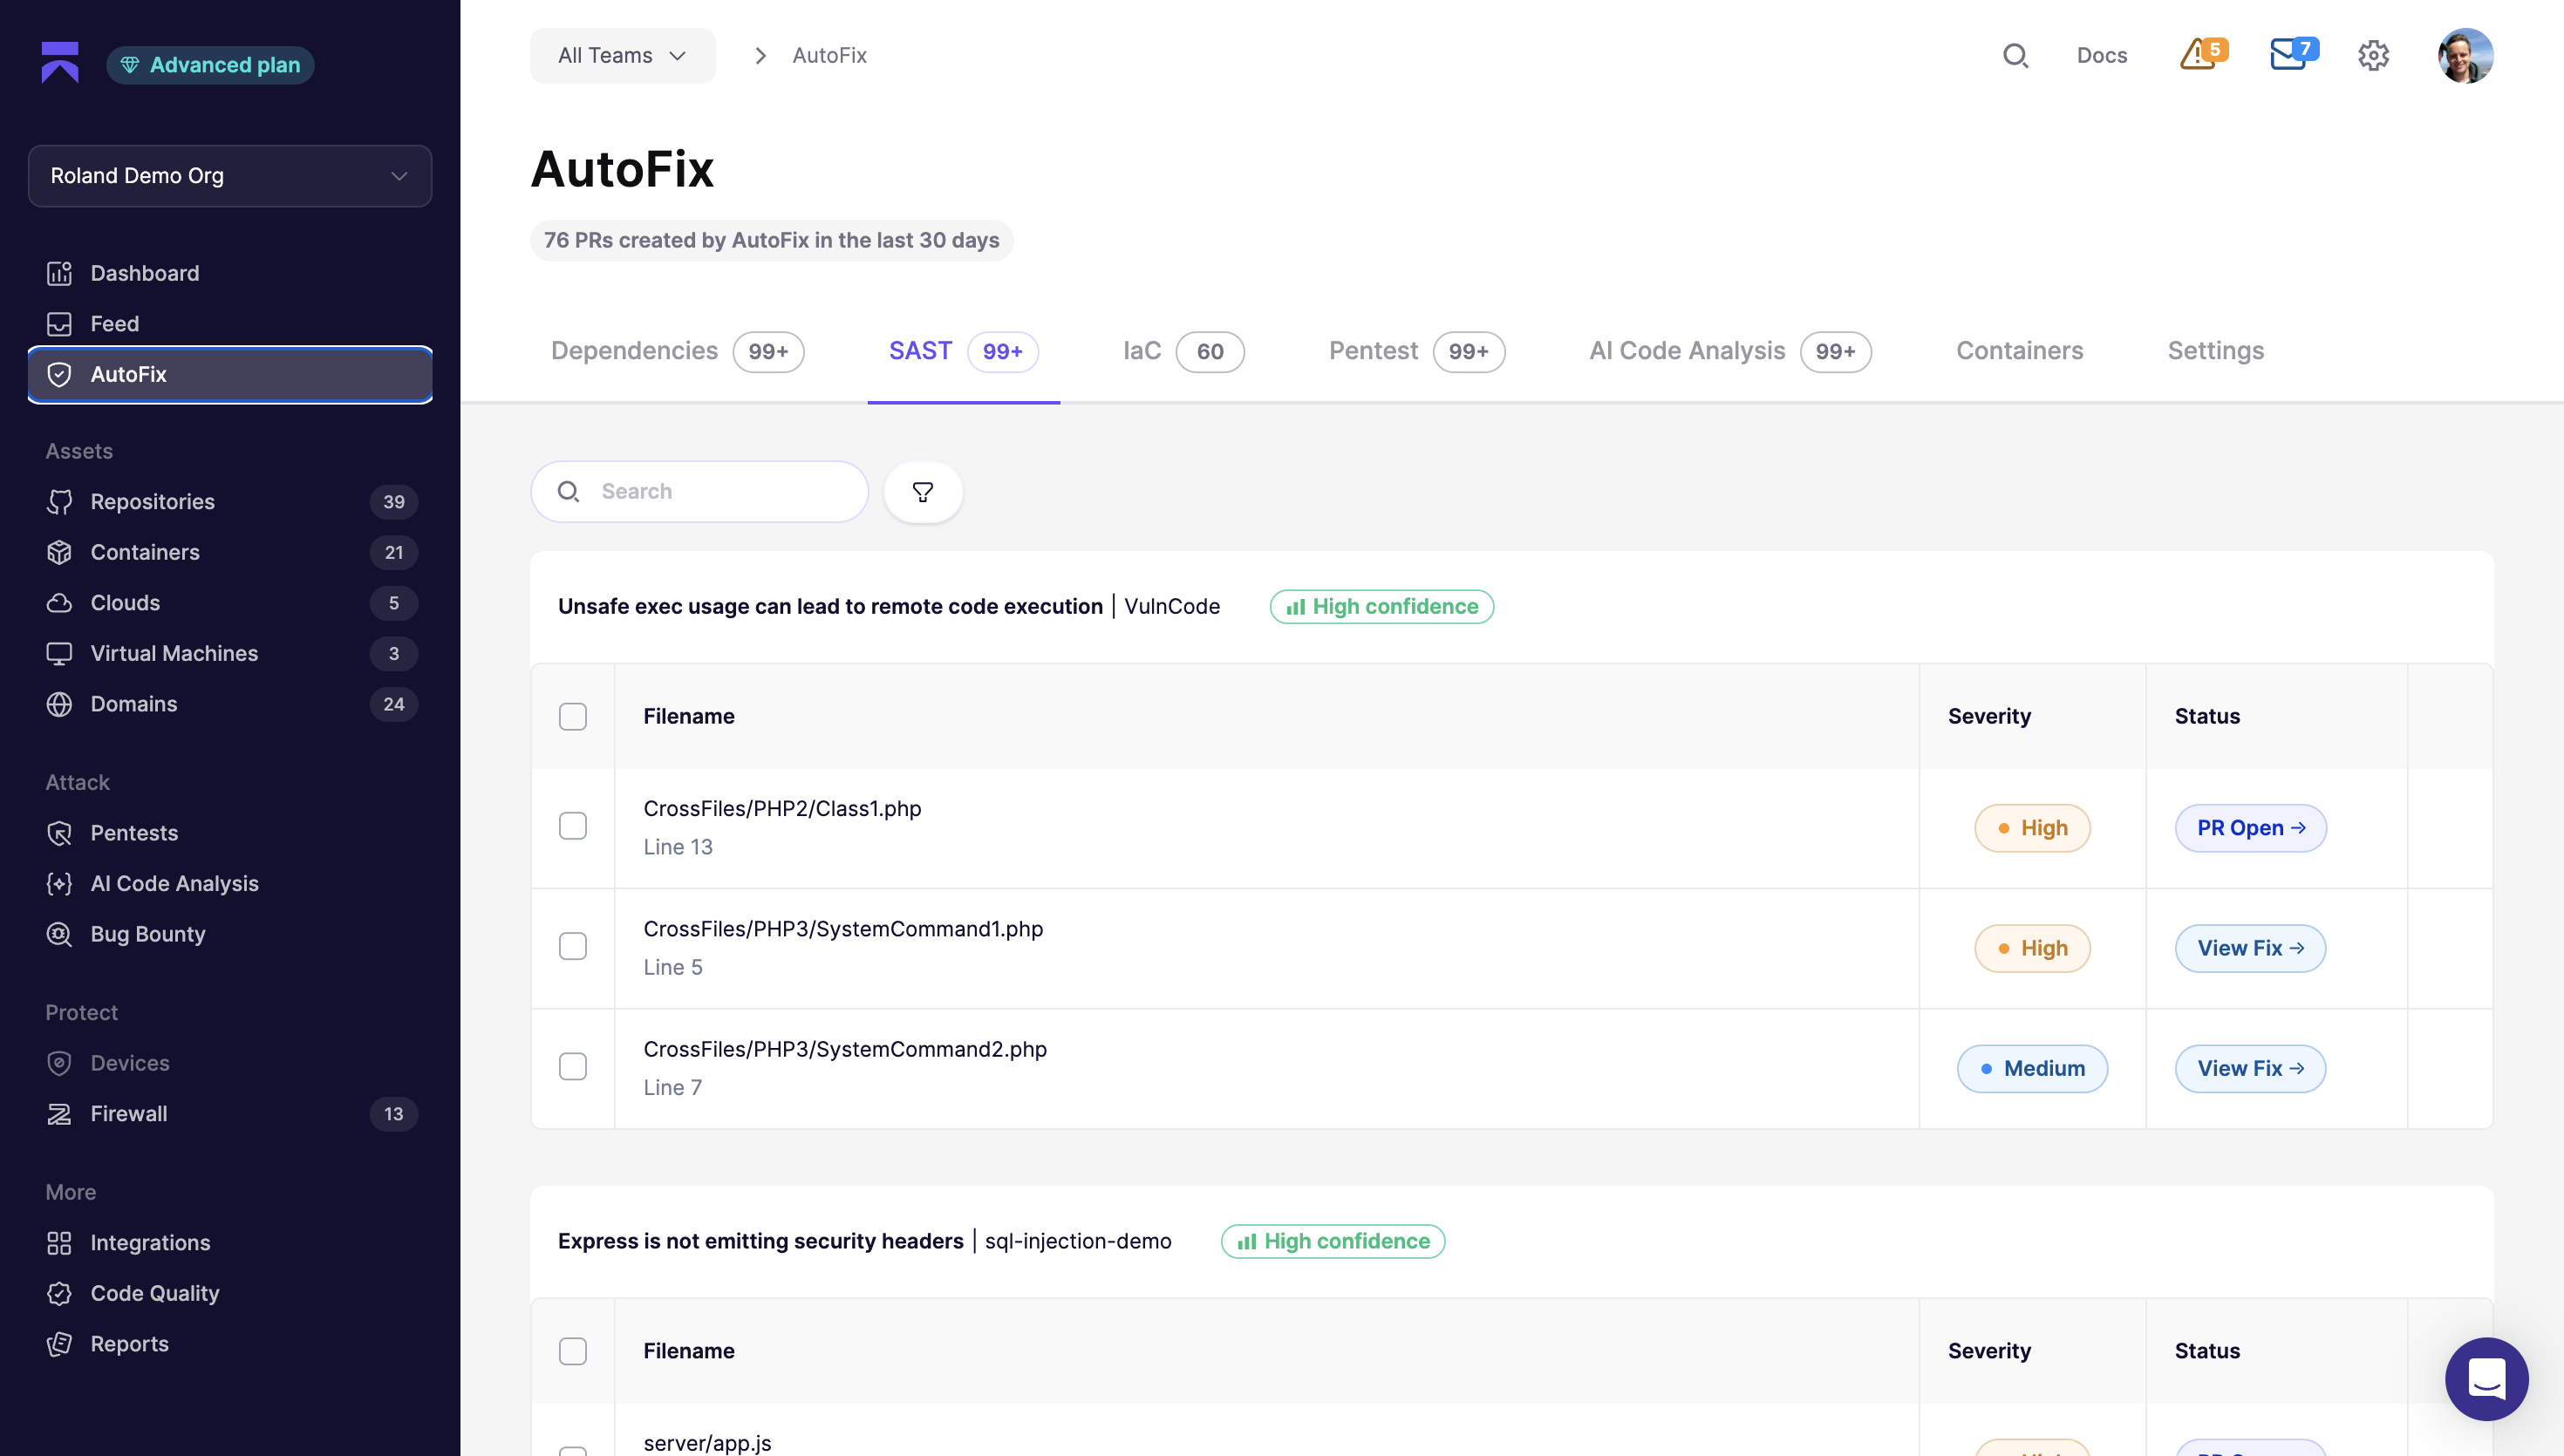Open the Roland Demo Org organization dropdown
The image size is (2564, 1456).
[230, 176]
